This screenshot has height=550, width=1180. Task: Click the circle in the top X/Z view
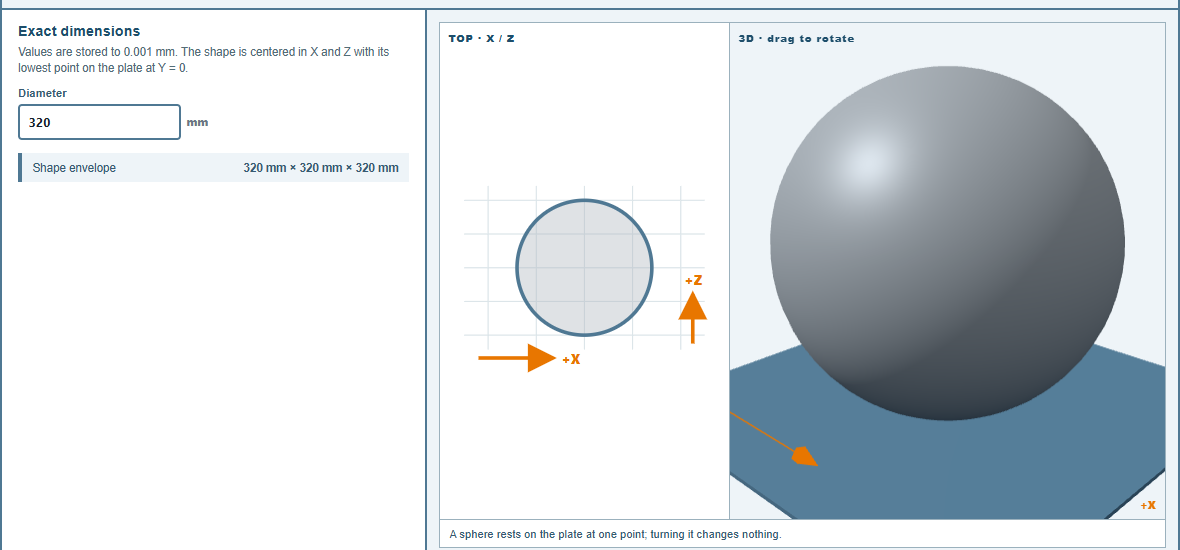pos(584,267)
